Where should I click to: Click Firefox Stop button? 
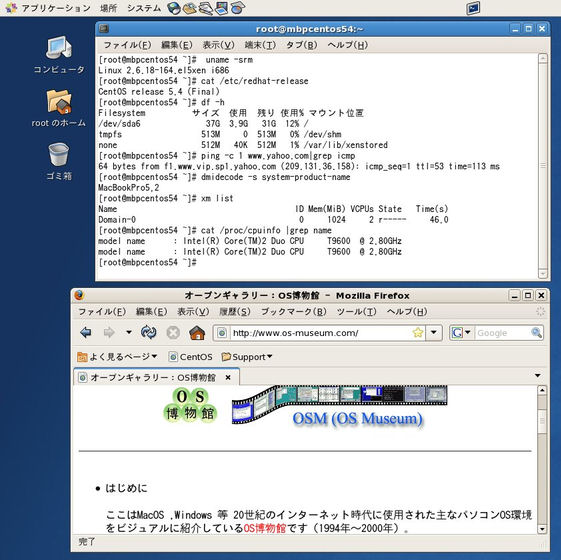point(173,333)
